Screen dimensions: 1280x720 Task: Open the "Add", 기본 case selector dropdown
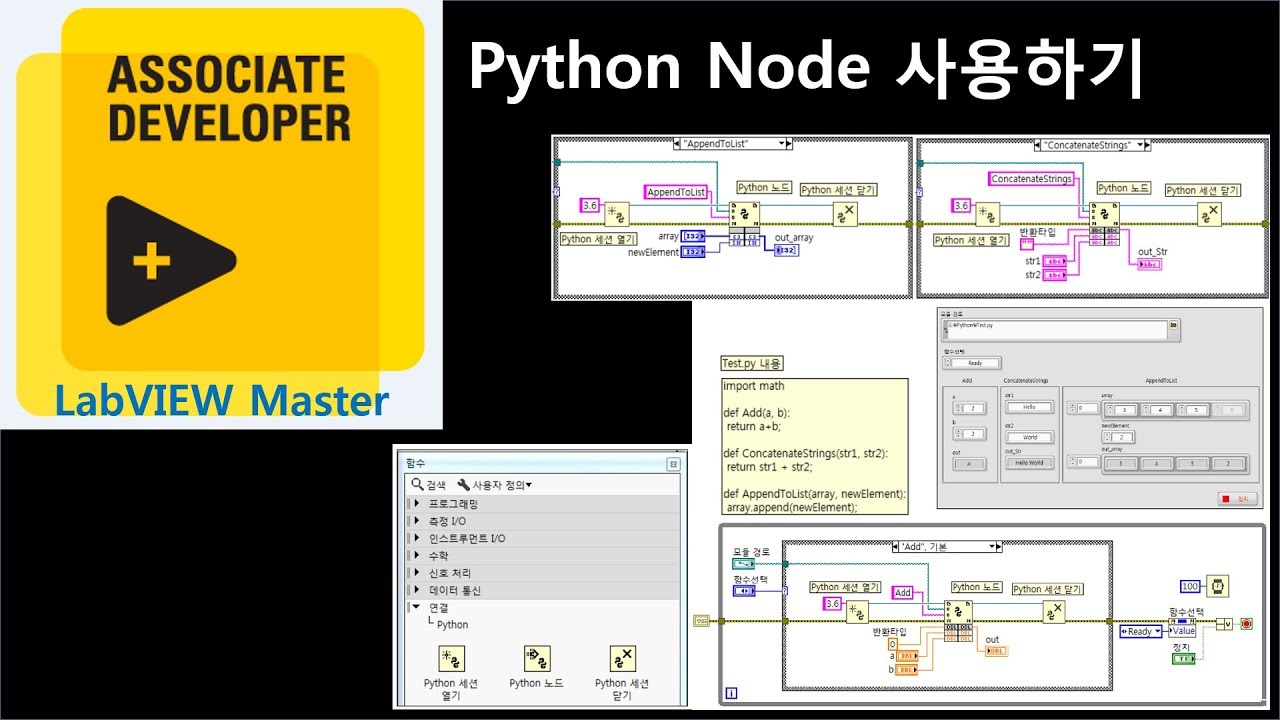point(994,547)
